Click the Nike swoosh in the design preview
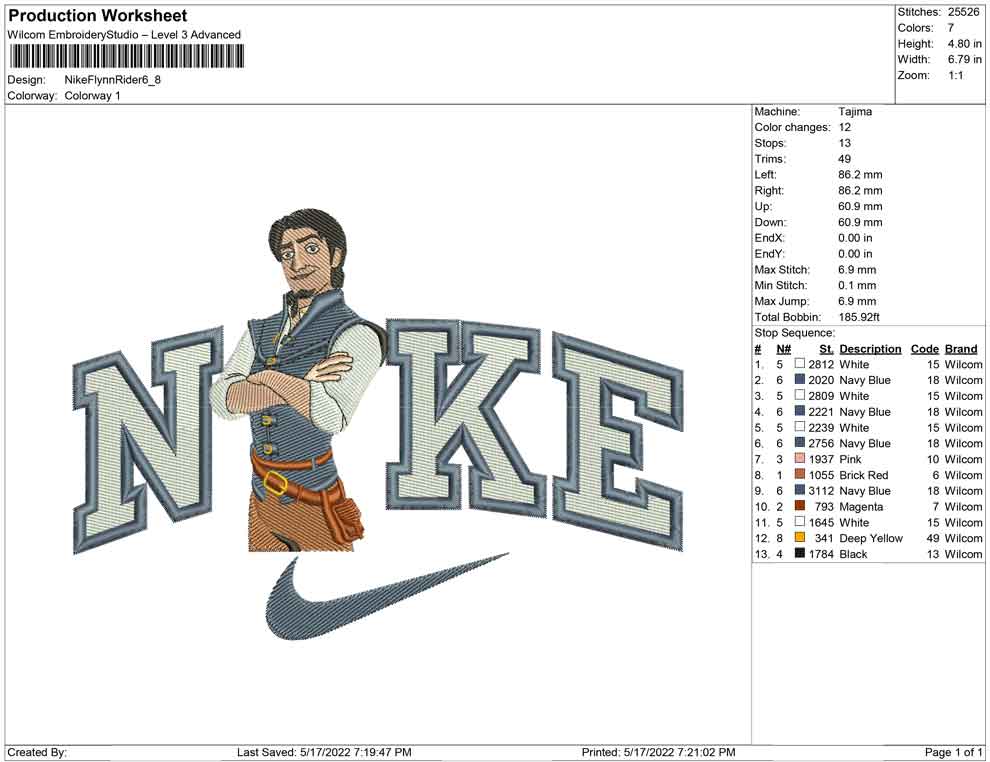990x762 pixels. click(386, 597)
